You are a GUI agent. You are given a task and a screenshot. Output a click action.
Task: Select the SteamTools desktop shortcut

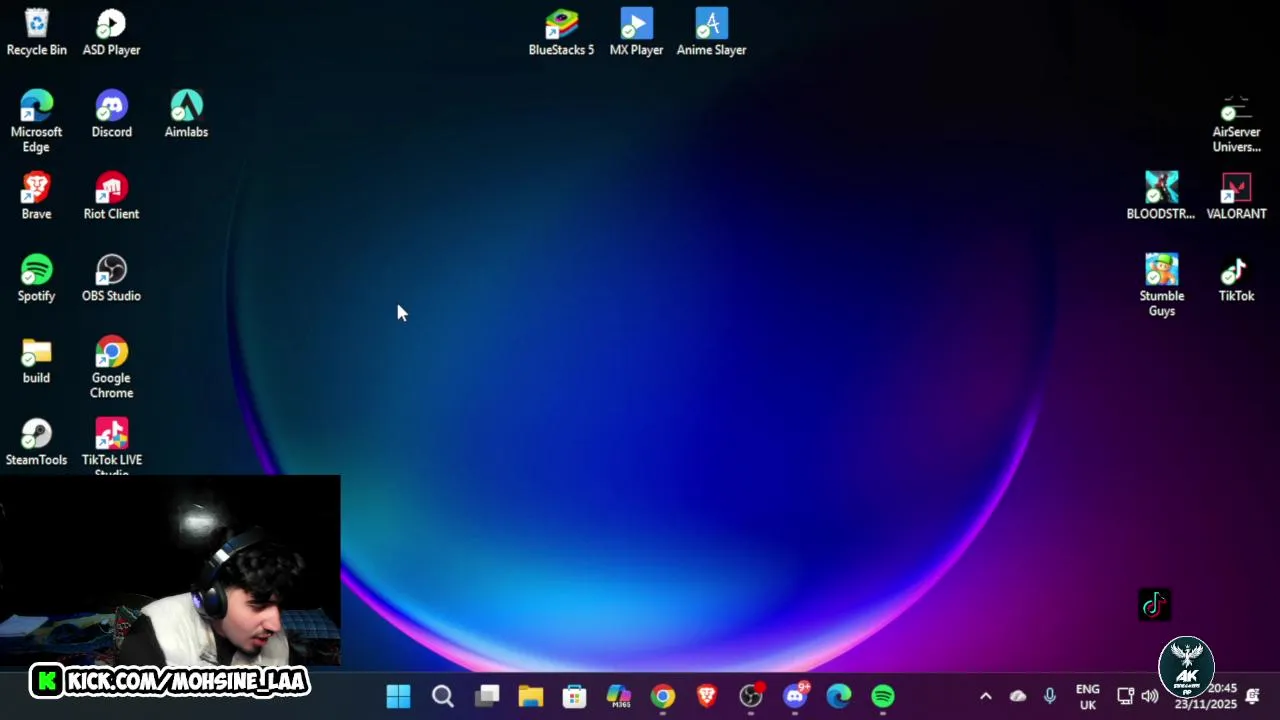36,442
